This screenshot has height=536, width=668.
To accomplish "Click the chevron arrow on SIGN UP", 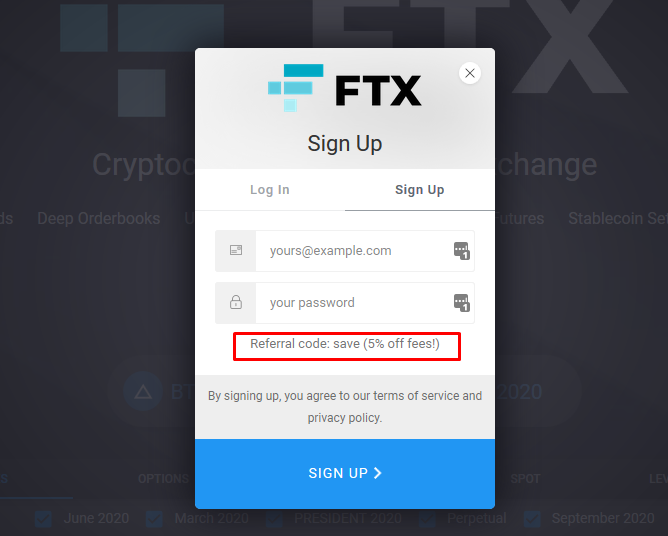I will 377,473.
